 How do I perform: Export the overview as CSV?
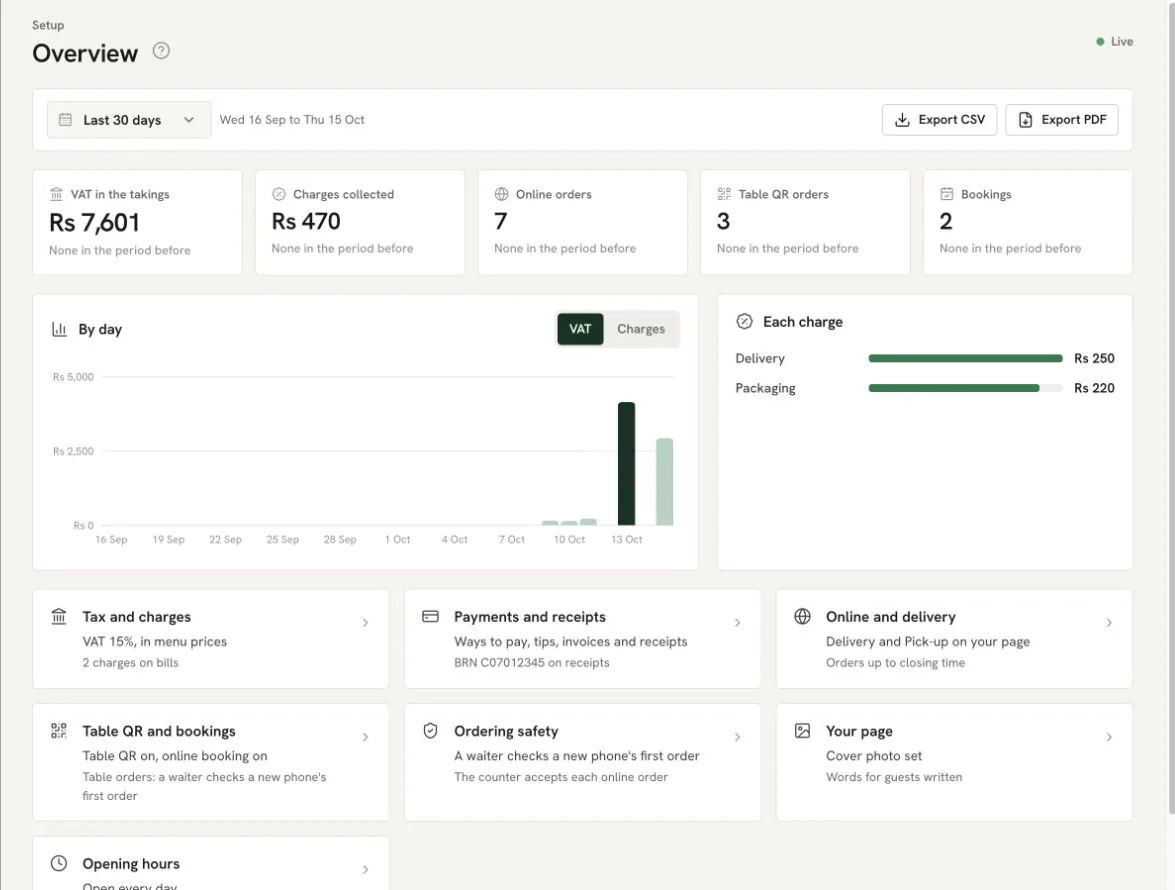940,120
